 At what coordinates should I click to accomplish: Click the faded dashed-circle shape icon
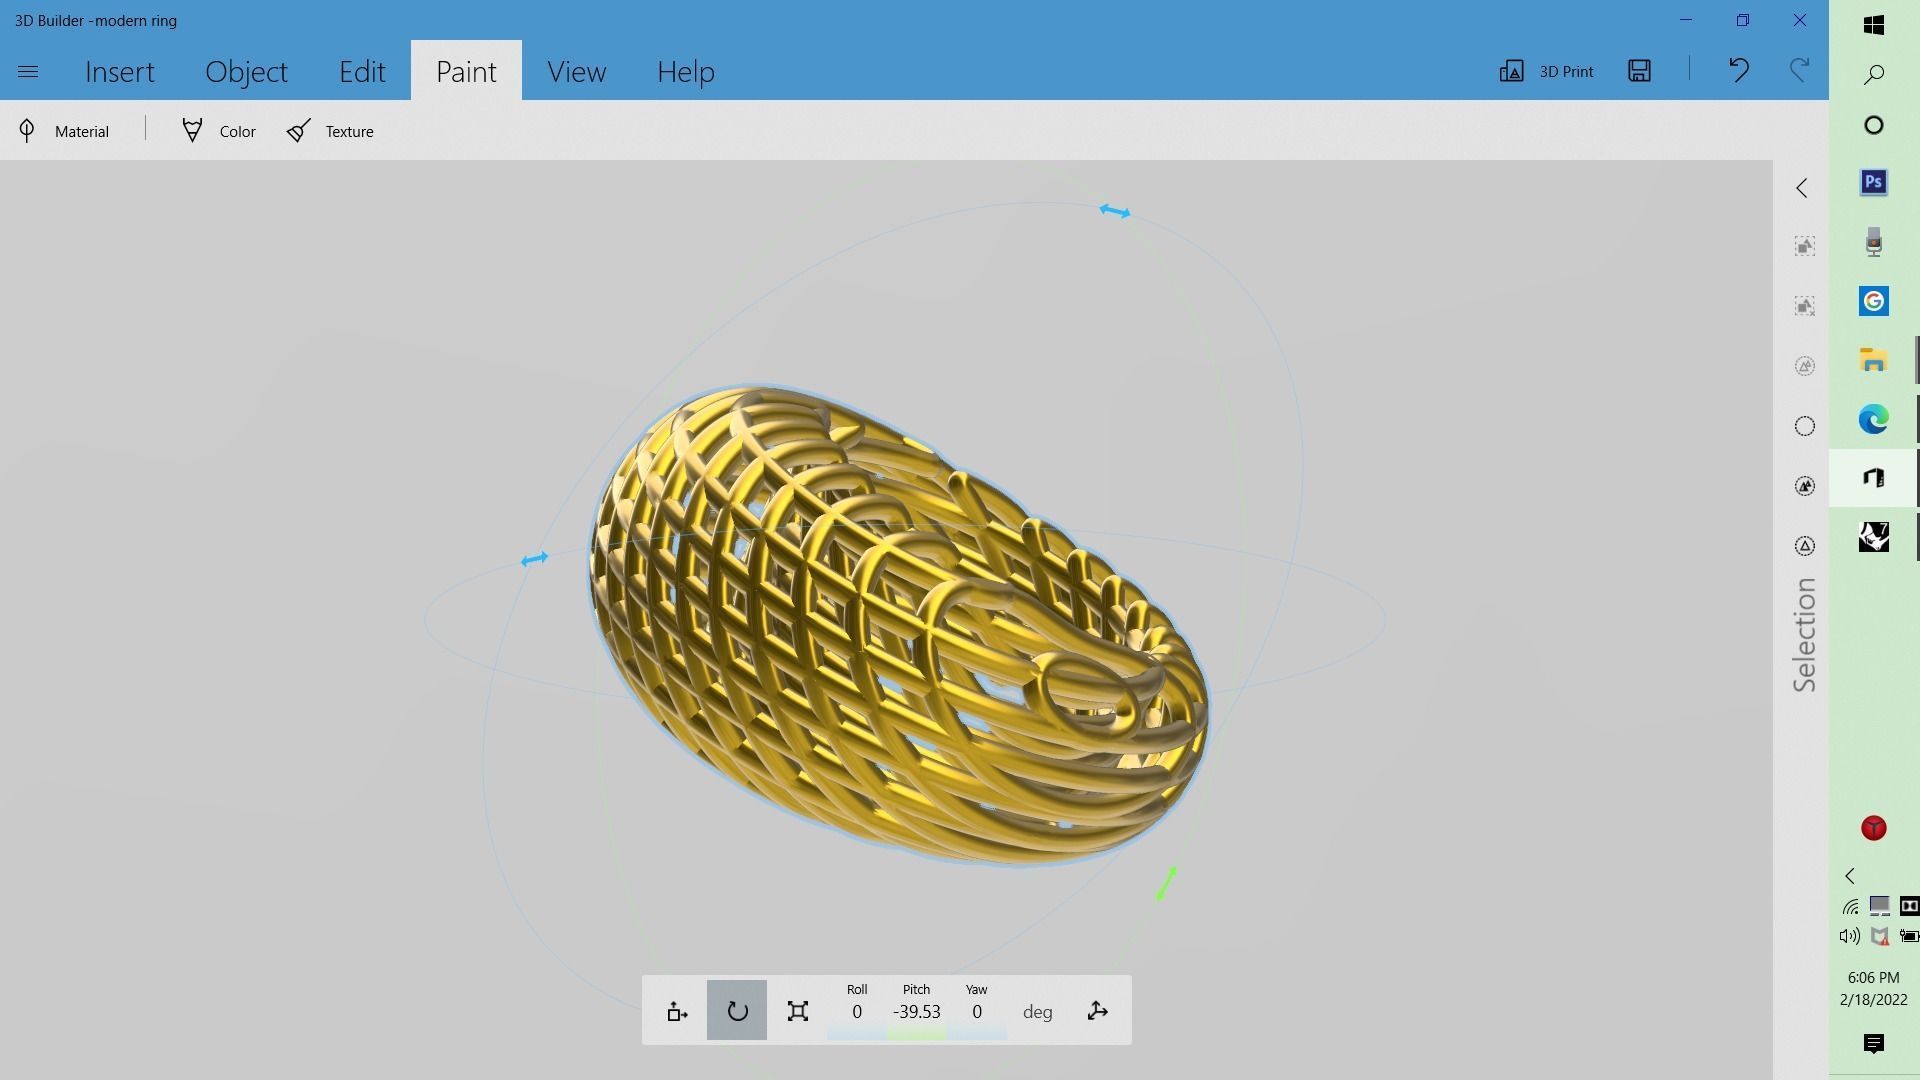pos(1804,366)
